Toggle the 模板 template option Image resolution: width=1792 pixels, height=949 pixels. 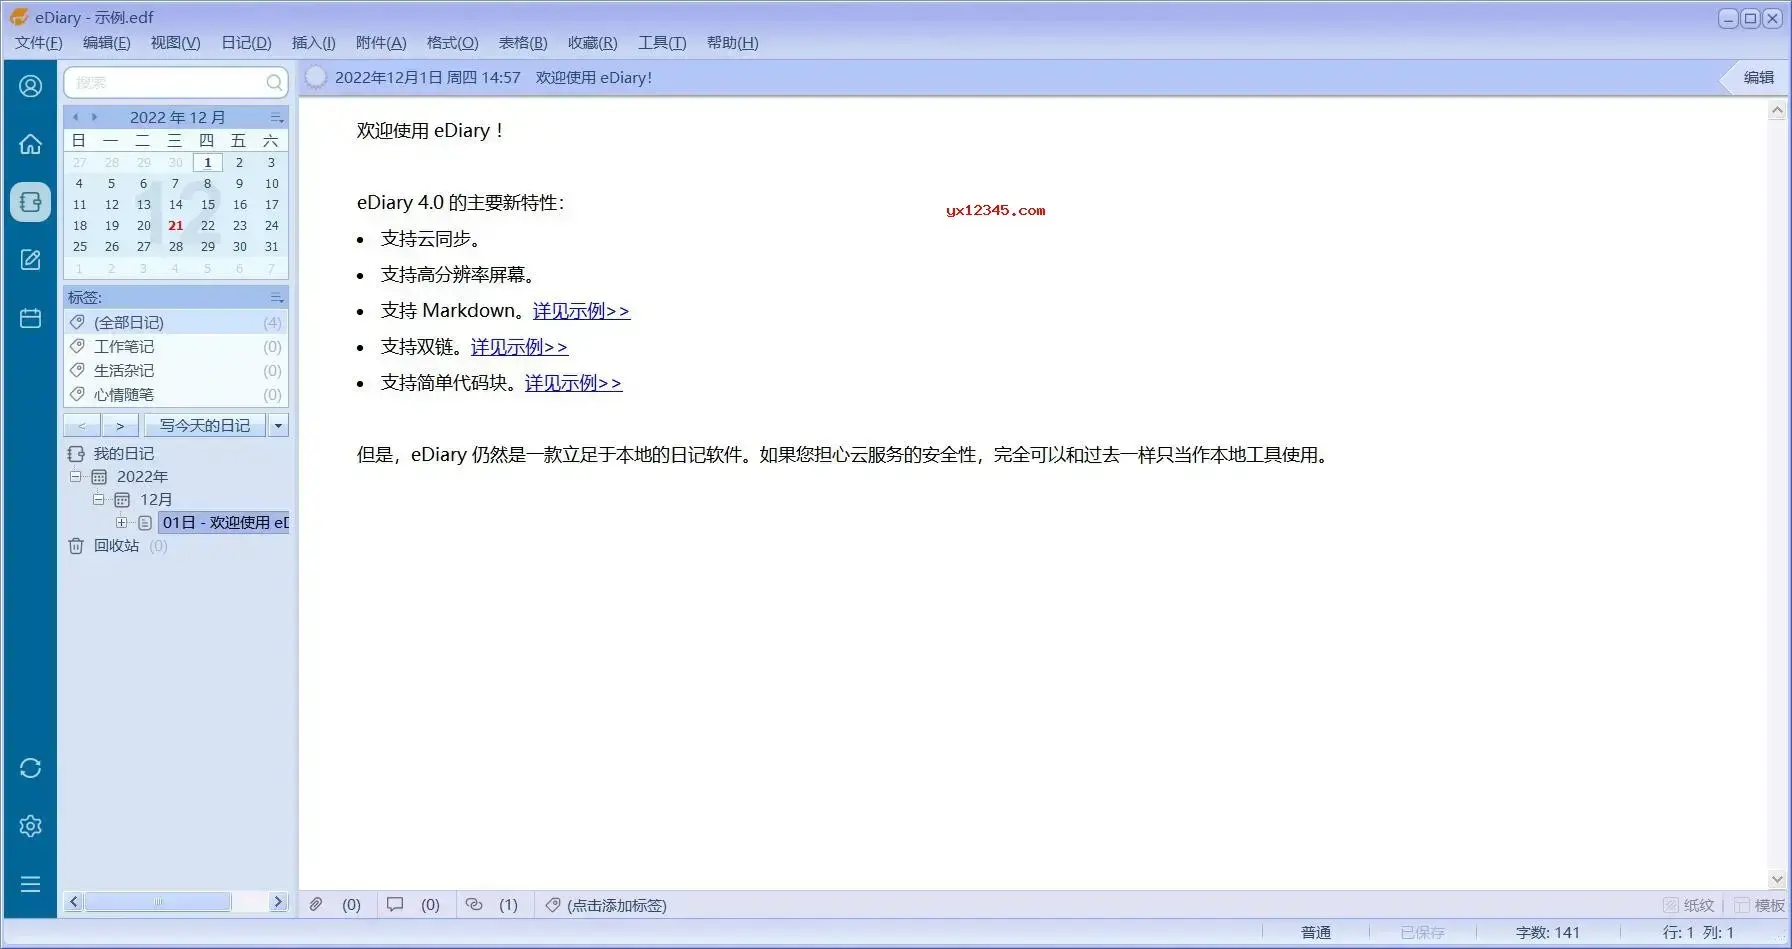click(x=1760, y=905)
